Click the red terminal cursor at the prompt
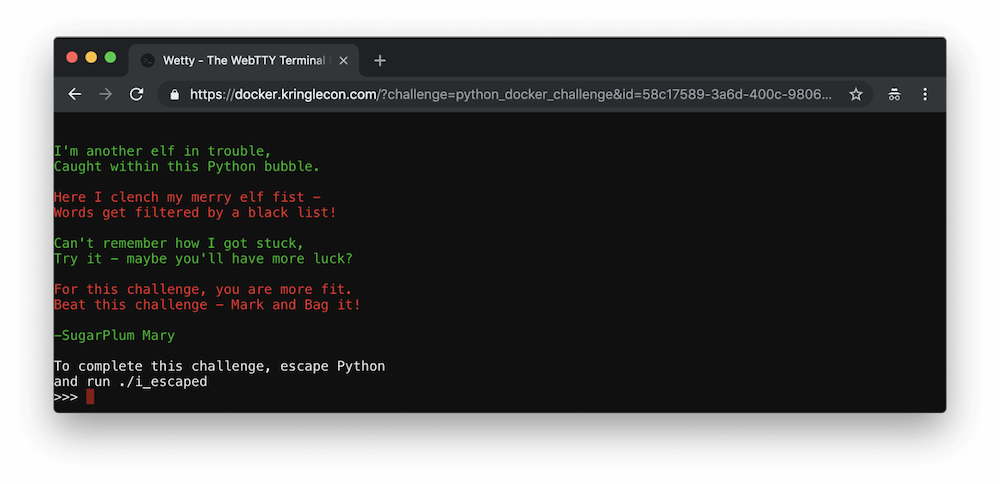1000x484 pixels. (90, 397)
